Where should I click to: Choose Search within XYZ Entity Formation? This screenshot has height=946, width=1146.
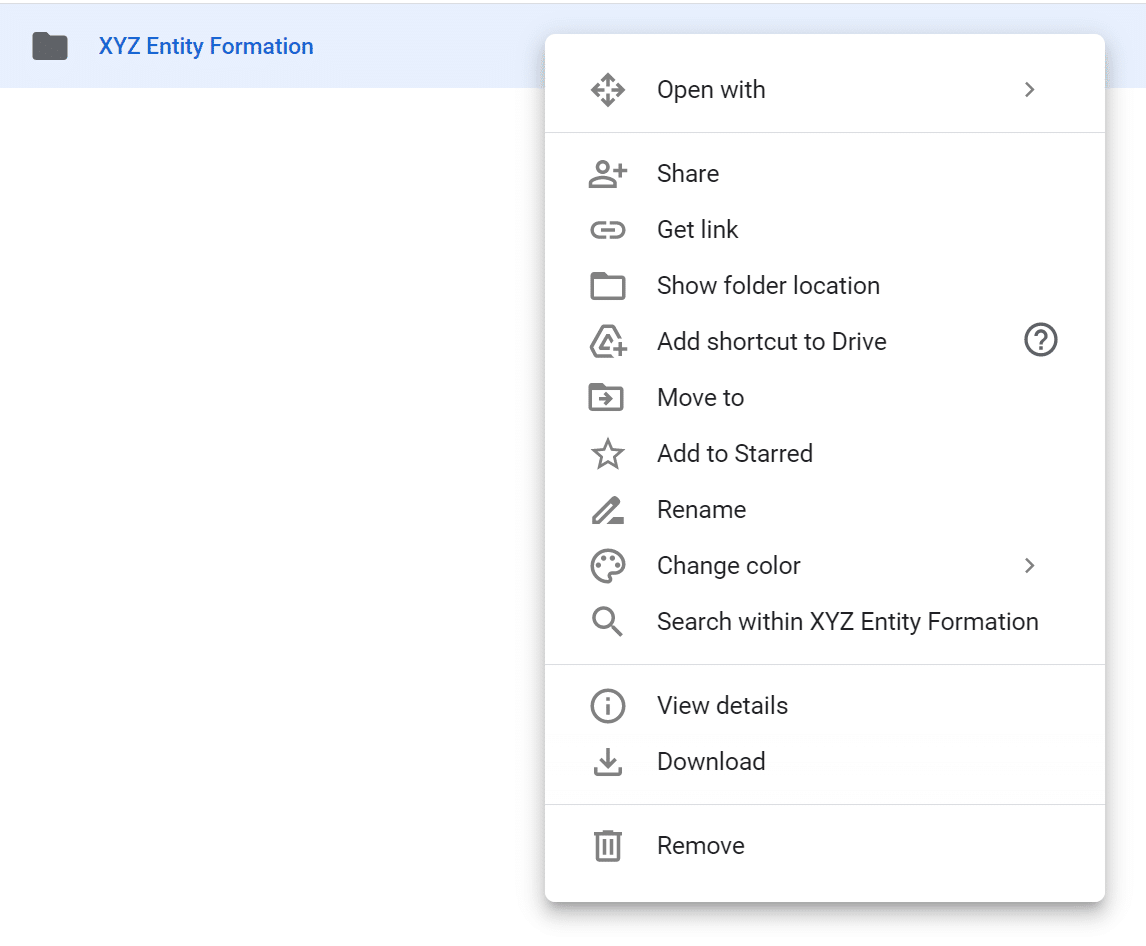(824, 622)
